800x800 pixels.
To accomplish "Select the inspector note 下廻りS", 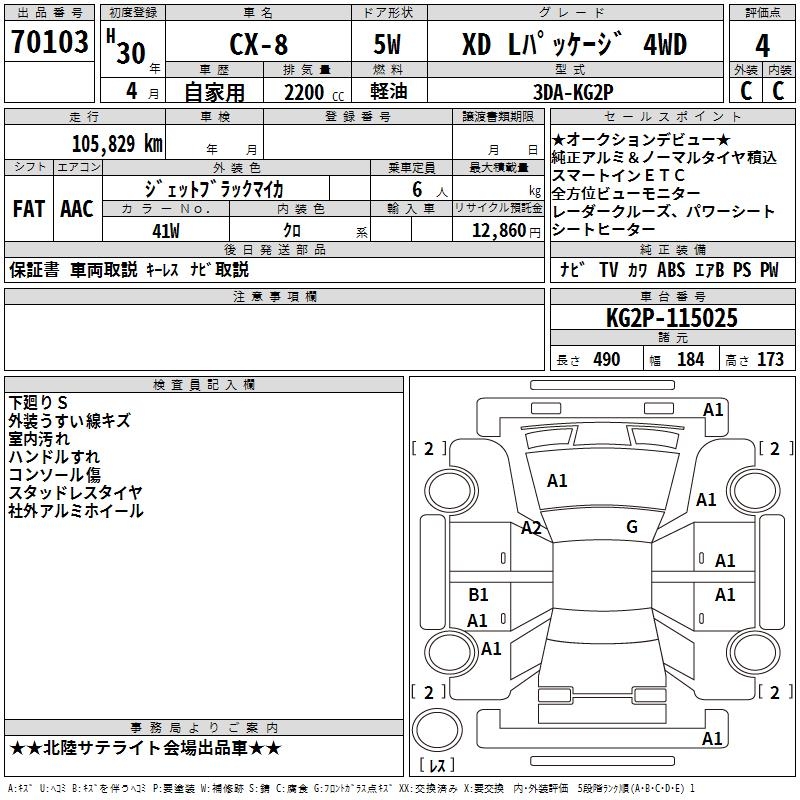I will tap(38, 403).
